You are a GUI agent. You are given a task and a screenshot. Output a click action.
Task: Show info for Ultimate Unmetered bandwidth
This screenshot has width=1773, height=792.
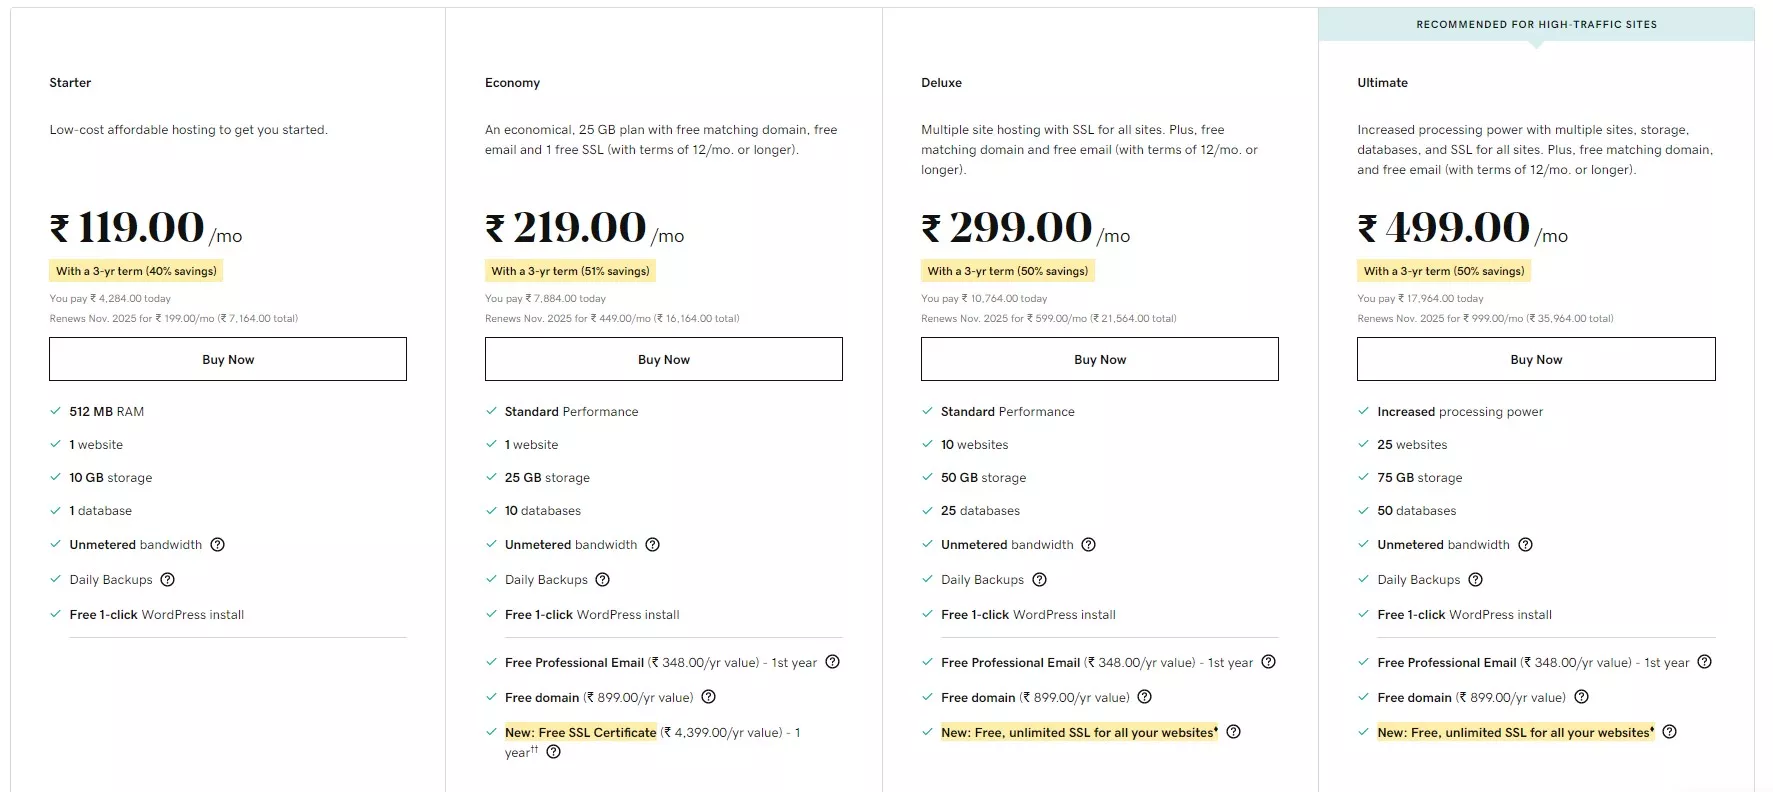point(1526,545)
